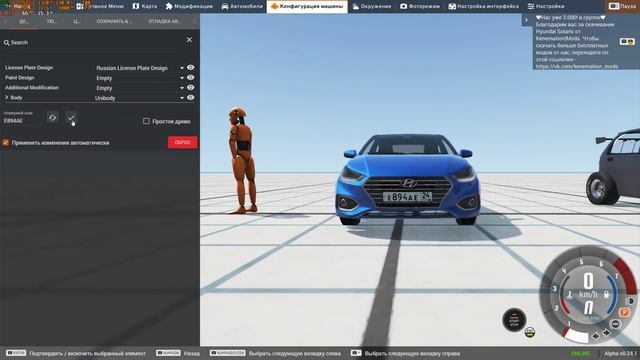Expand the Body tree row
Screen dimensions: 640x360
pos(7,98)
